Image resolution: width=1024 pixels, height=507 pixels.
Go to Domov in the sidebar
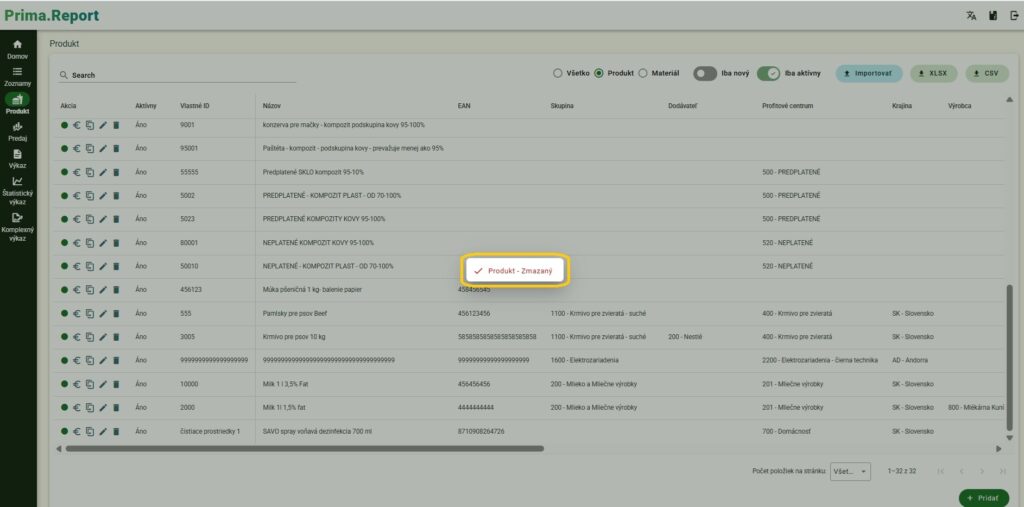[17, 49]
